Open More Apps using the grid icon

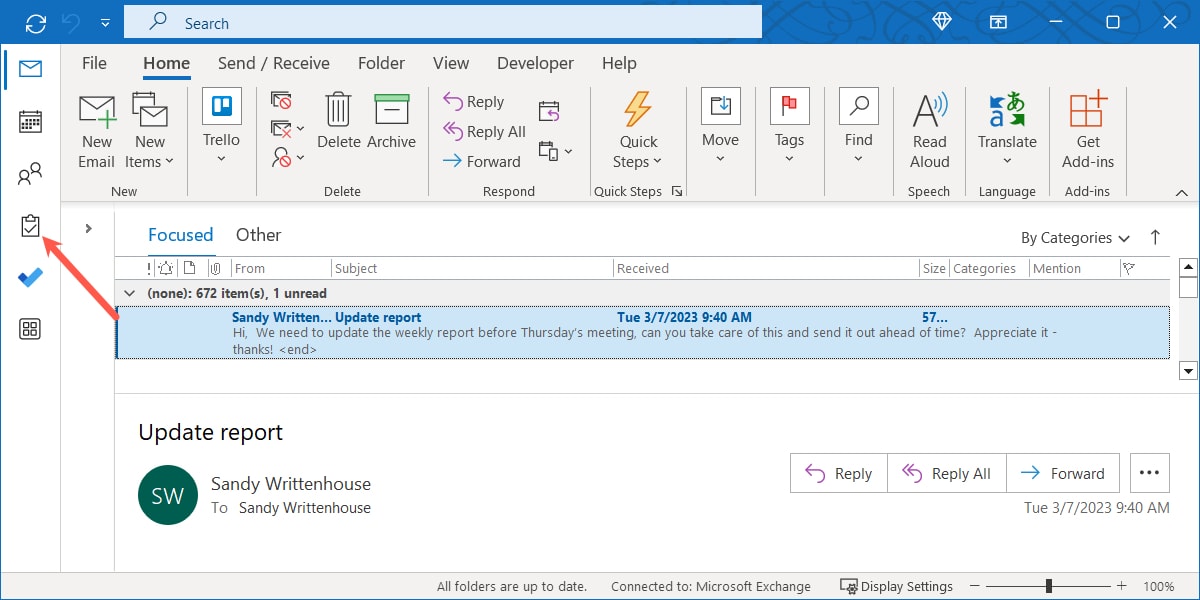pyautogui.click(x=30, y=328)
